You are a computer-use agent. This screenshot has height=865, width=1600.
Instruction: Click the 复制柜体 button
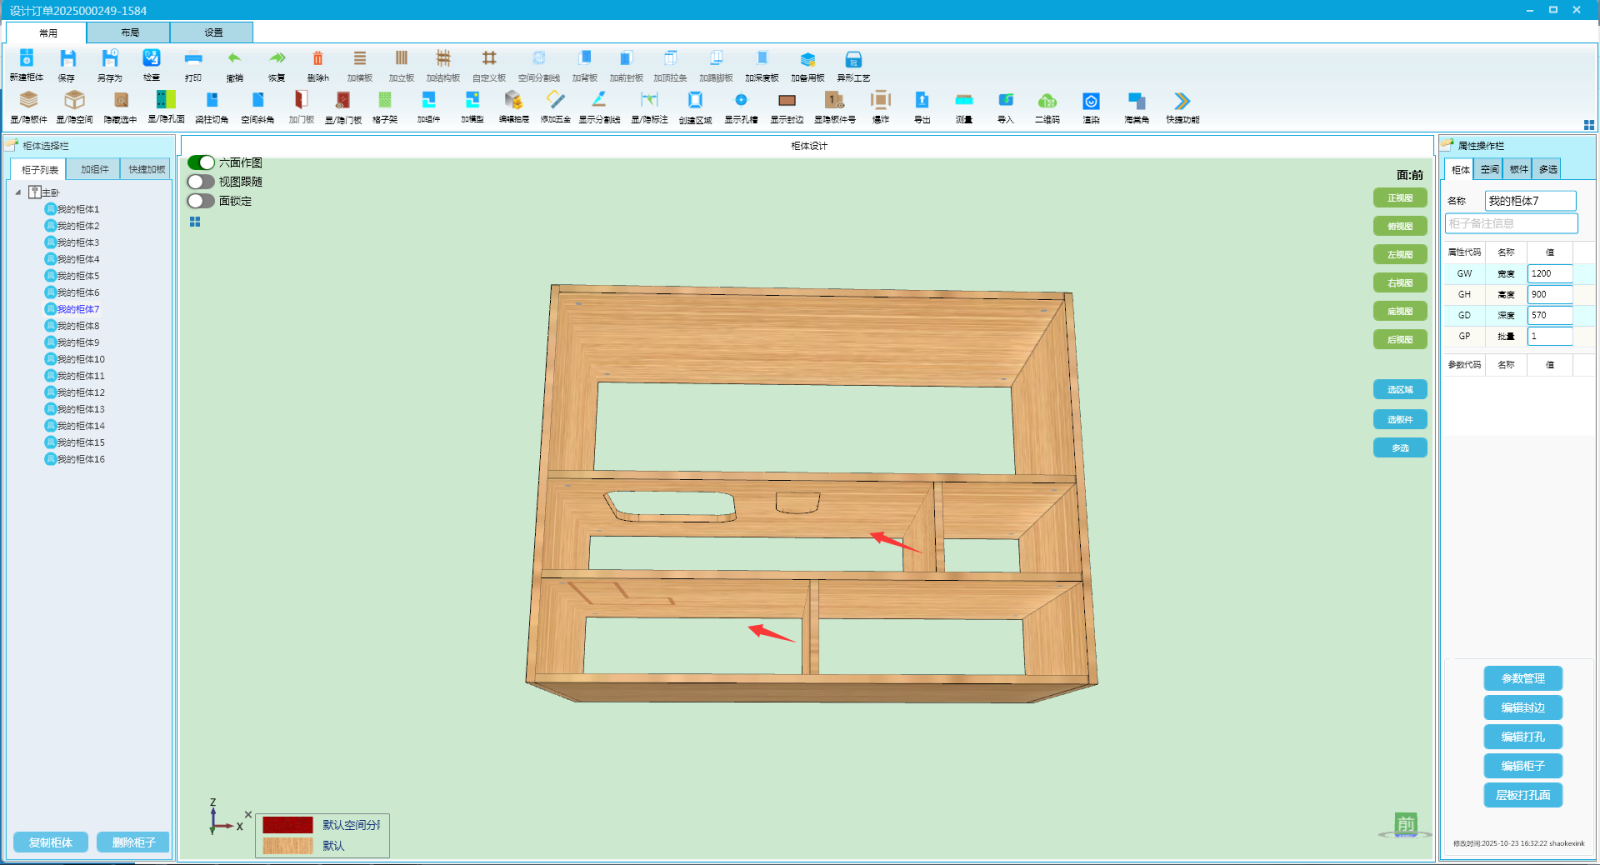click(x=50, y=842)
